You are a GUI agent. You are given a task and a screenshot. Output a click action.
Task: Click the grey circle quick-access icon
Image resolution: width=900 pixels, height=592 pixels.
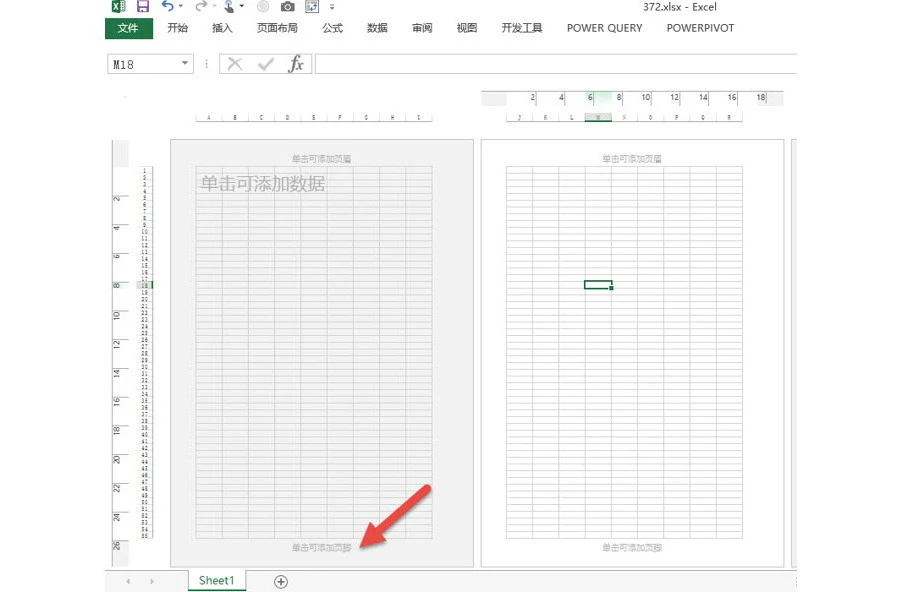[x=263, y=6]
